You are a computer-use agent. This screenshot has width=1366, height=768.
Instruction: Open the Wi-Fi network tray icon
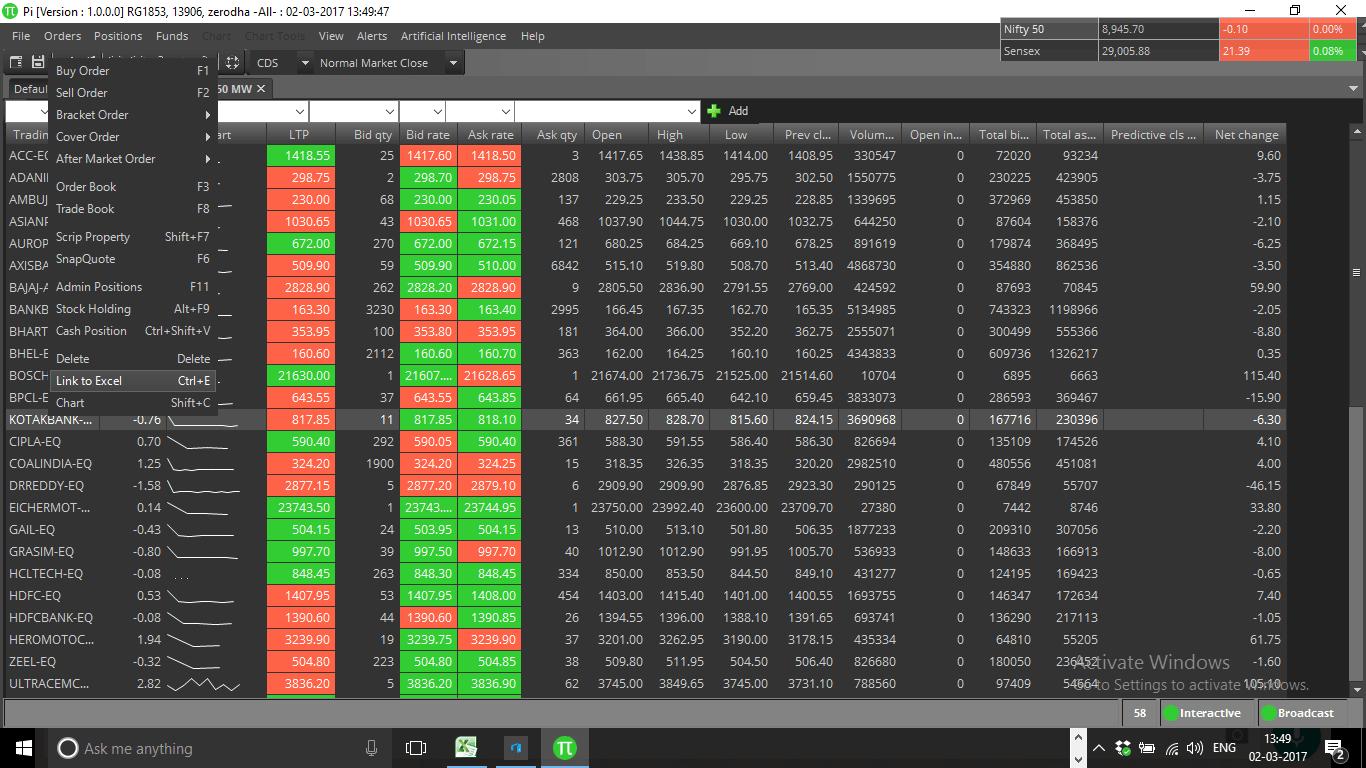[1171, 748]
